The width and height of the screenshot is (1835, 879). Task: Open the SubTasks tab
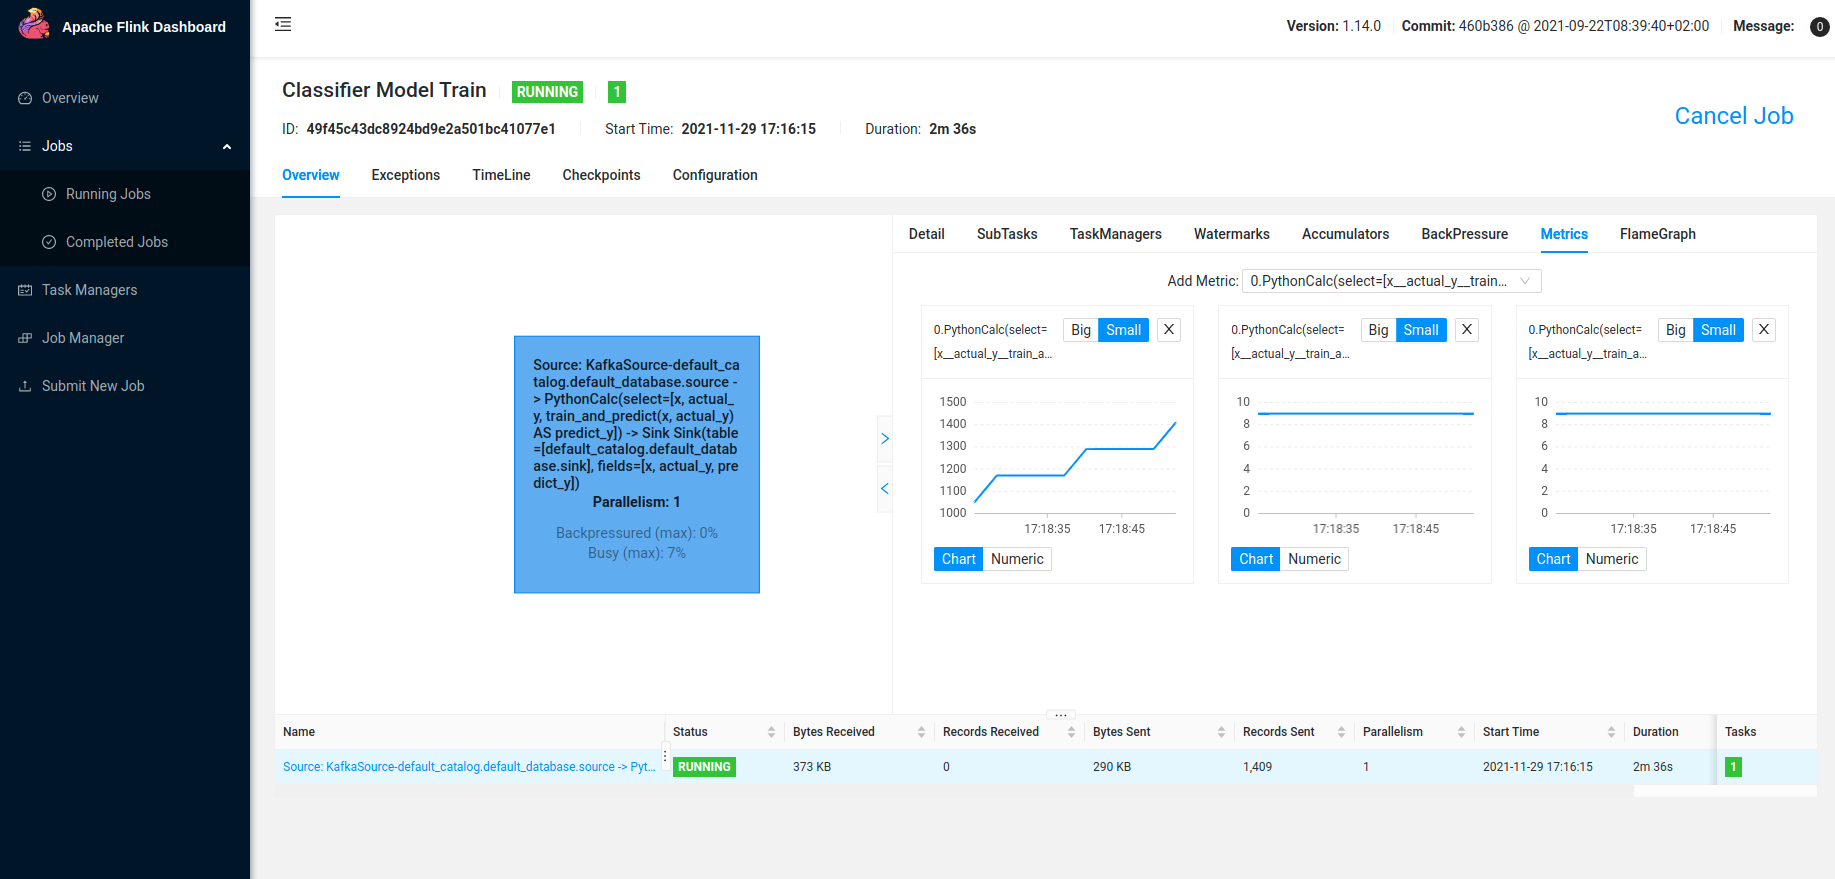pyautogui.click(x=1007, y=234)
